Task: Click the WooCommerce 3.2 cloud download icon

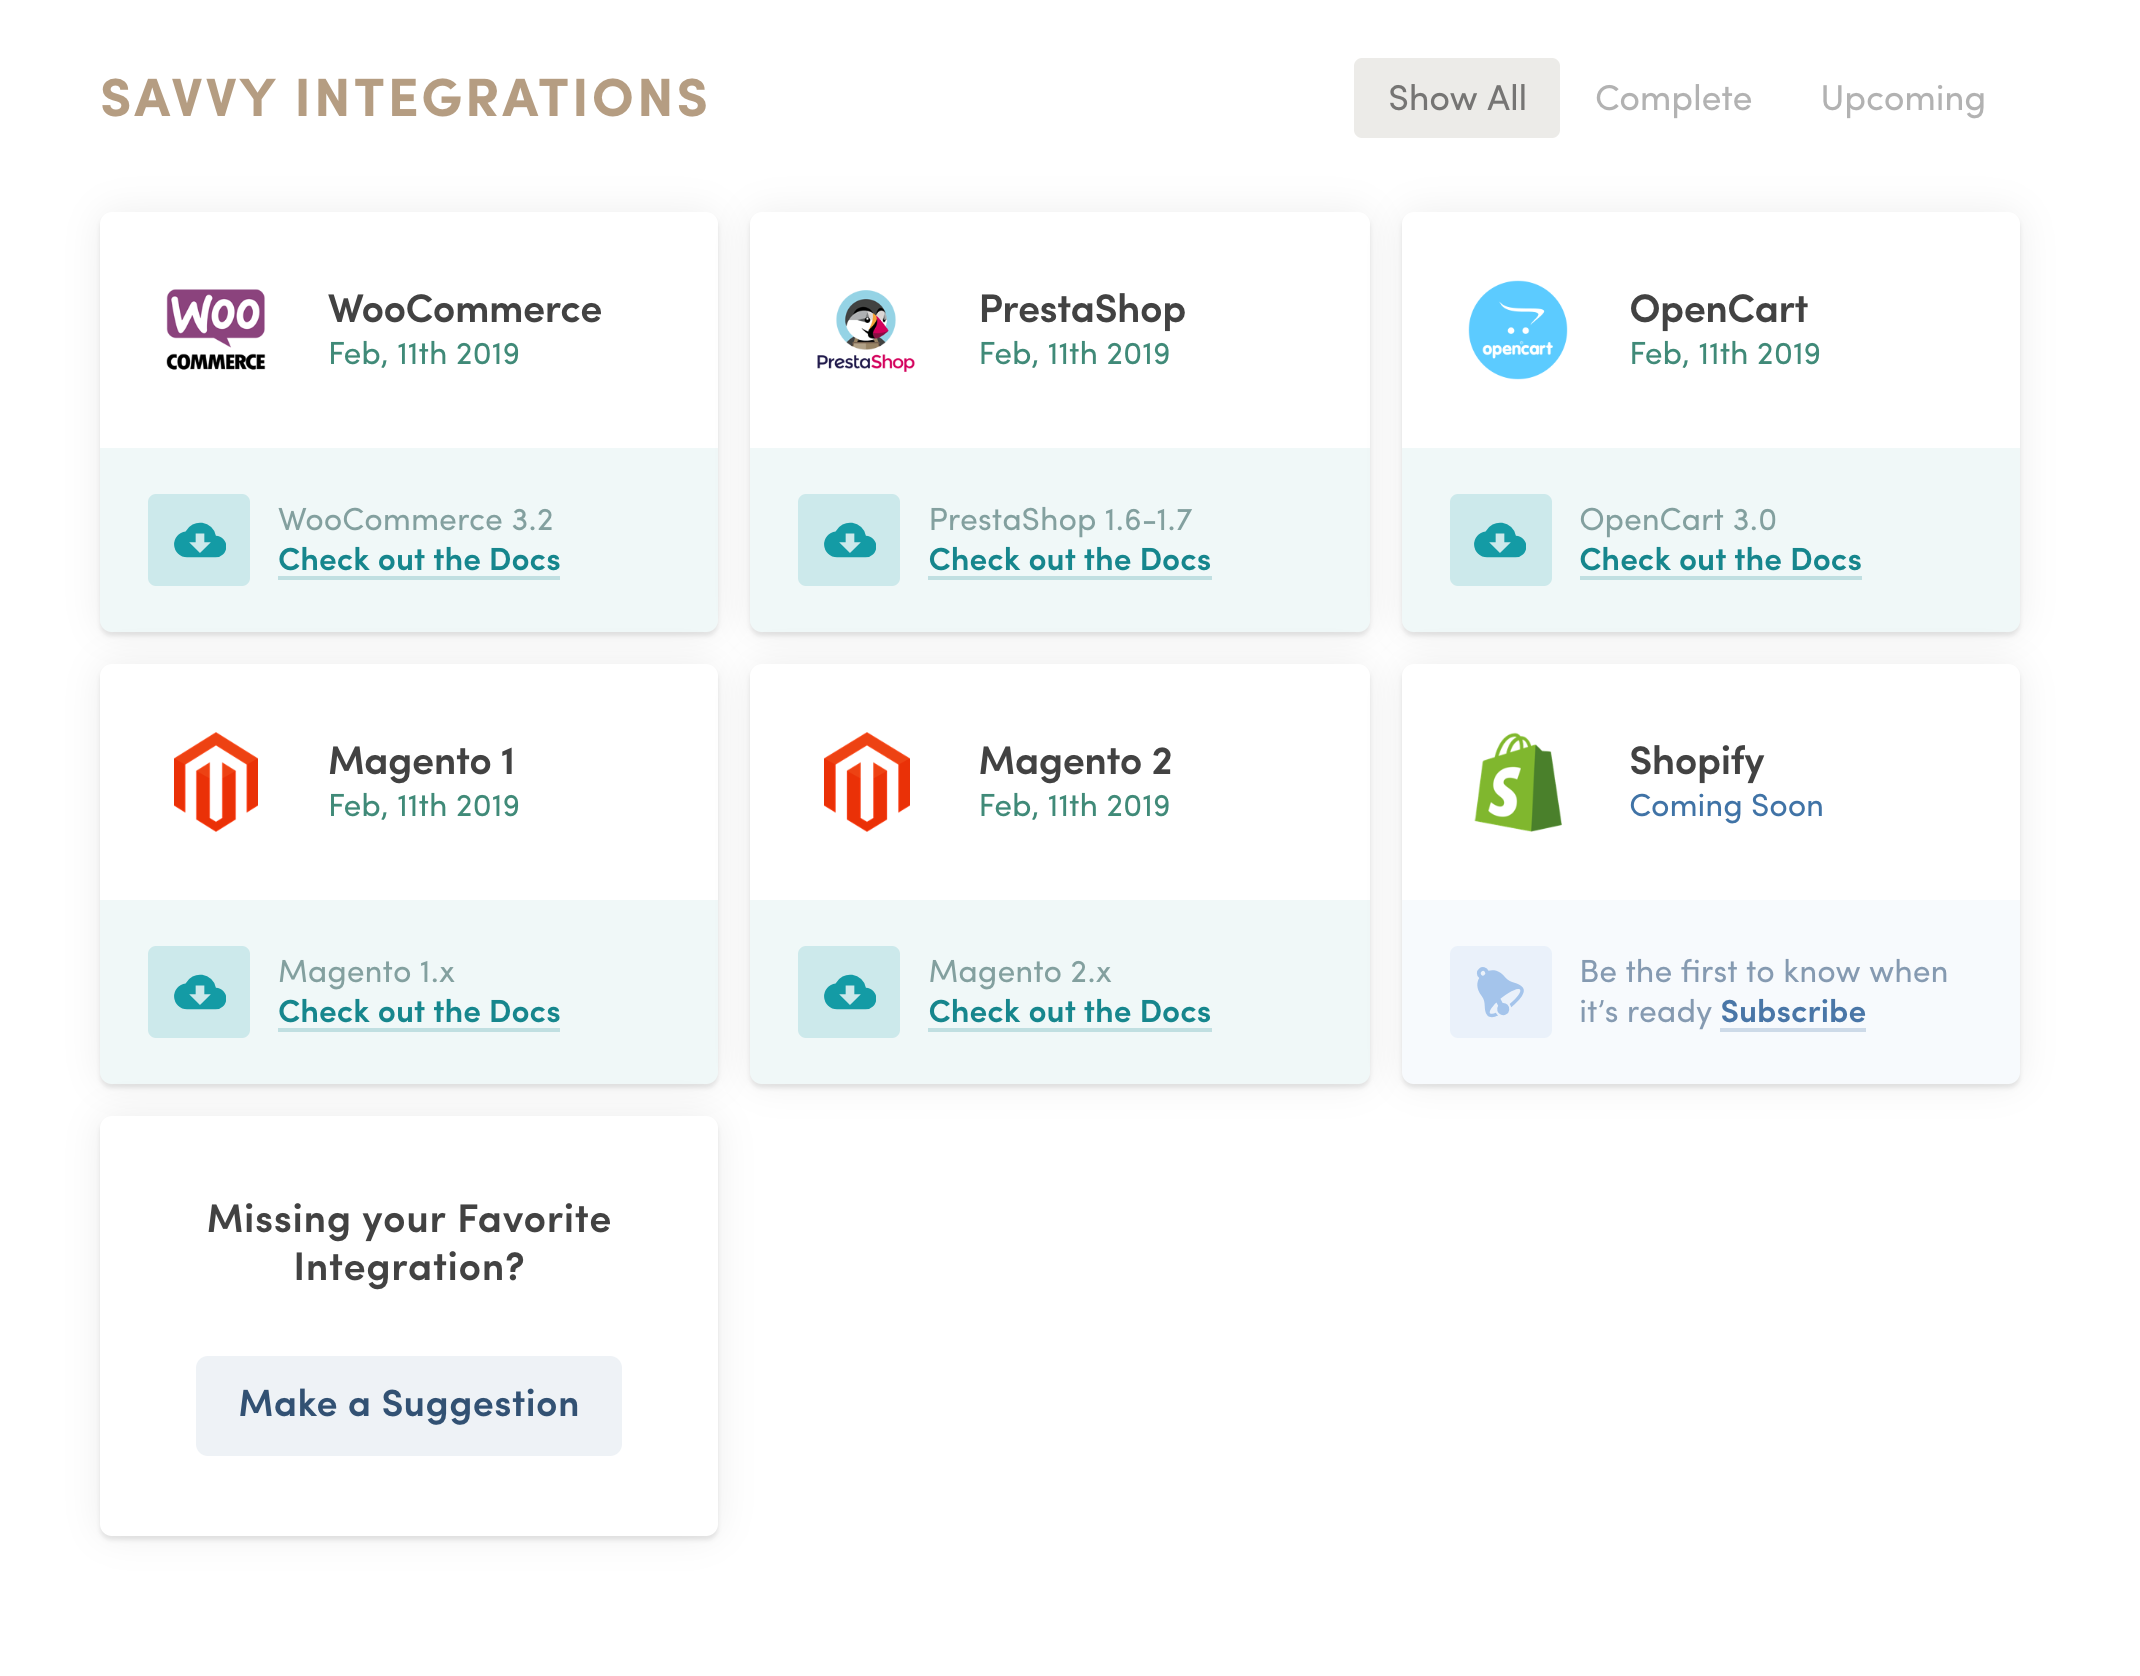Action: point(199,540)
